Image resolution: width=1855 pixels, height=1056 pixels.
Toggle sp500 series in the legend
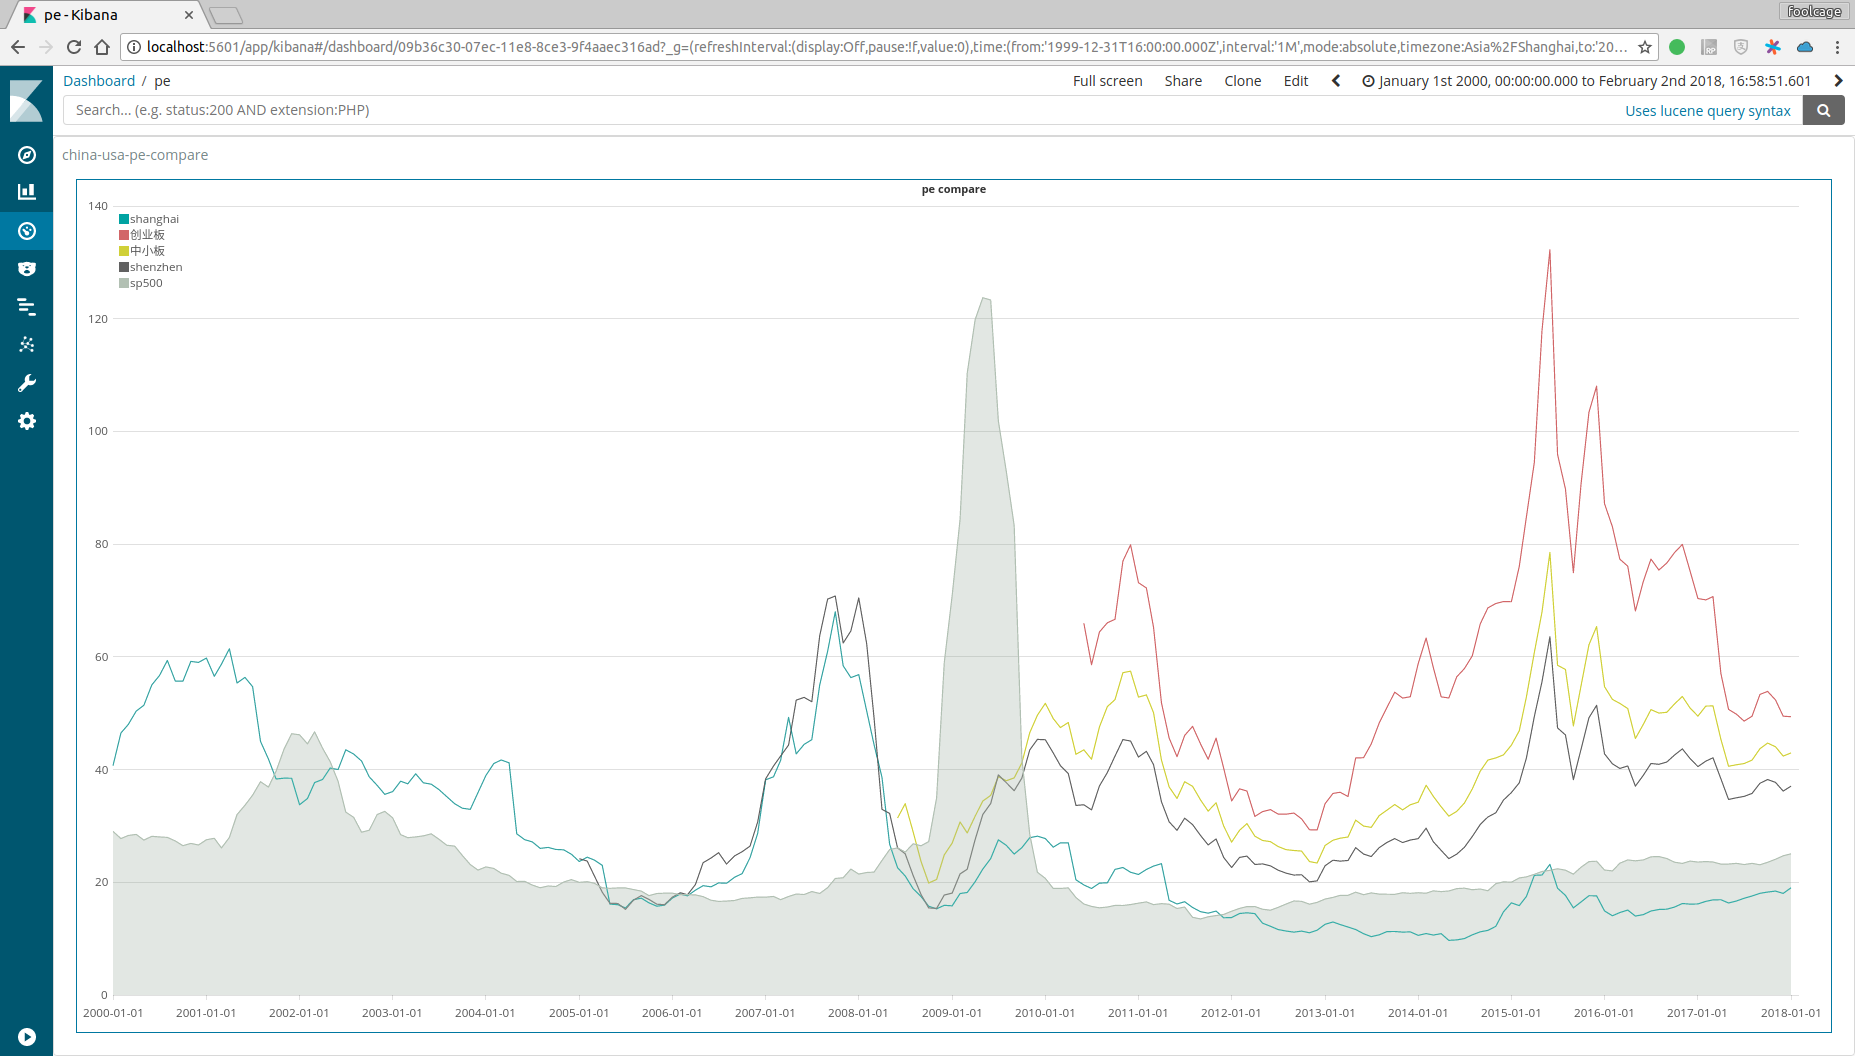[x=141, y=283]
